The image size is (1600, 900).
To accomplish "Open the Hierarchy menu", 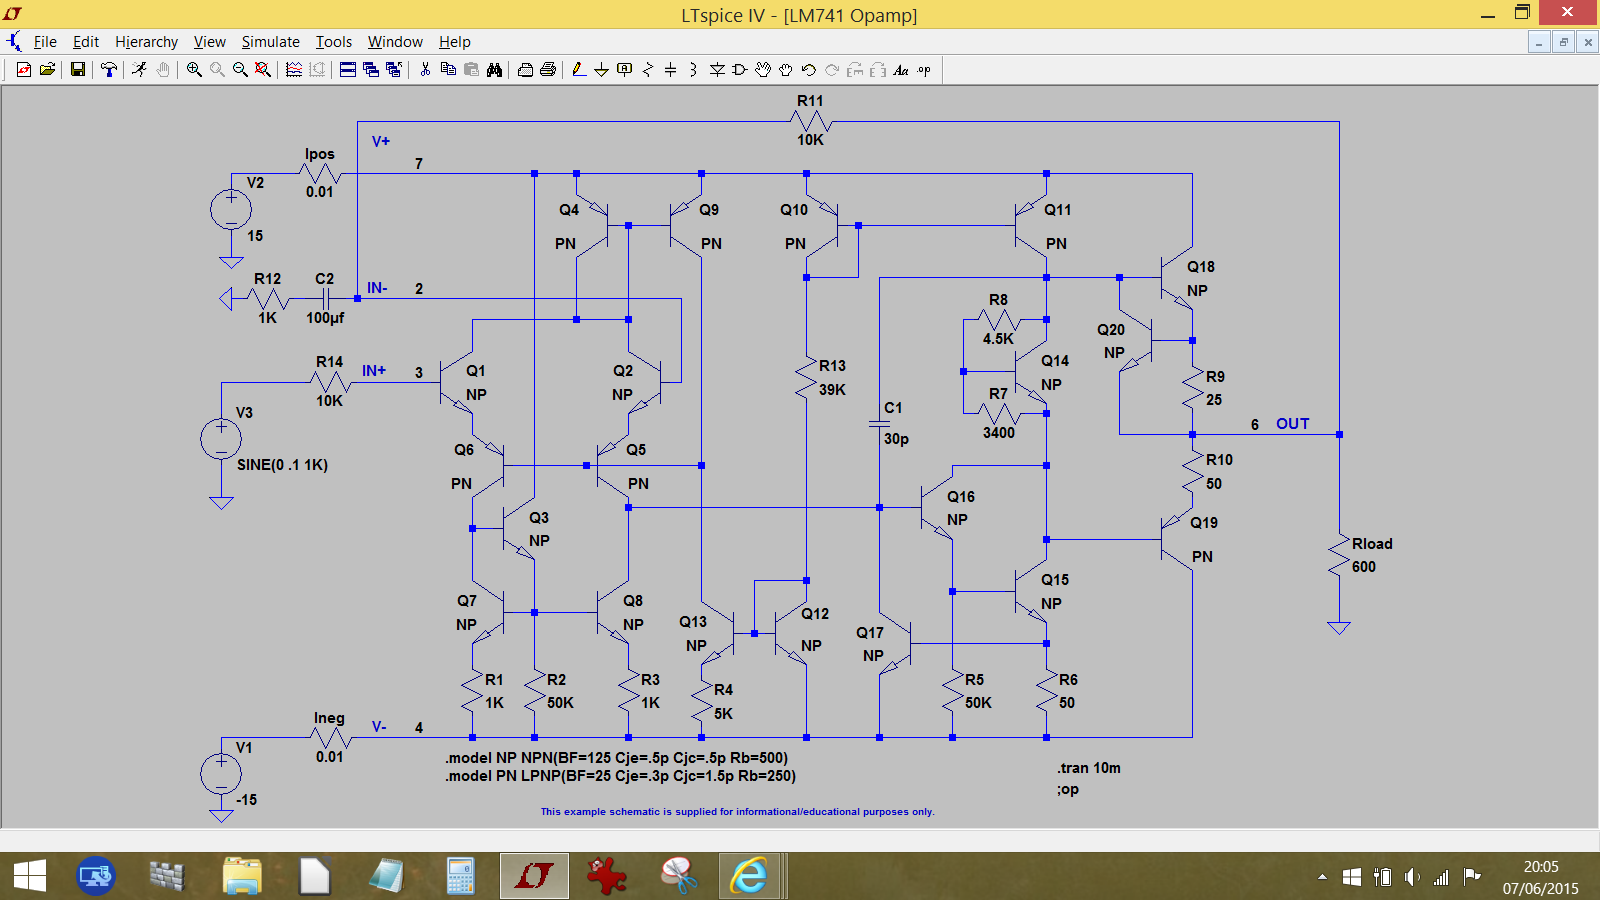I will pyautogui.click(x=146, y=42).
